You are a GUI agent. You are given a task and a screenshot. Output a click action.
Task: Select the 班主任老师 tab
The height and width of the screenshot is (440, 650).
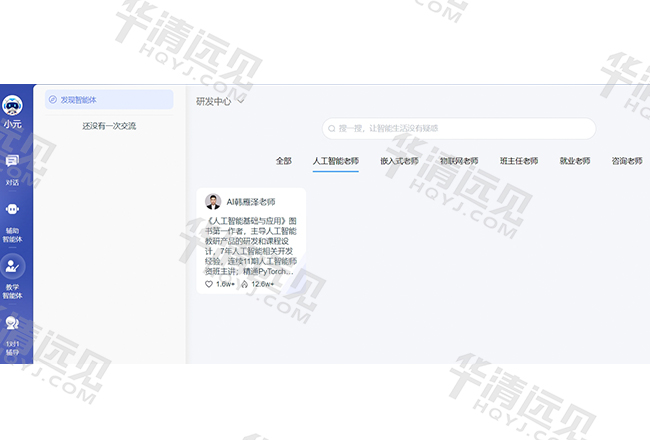(x=519, y=161)
